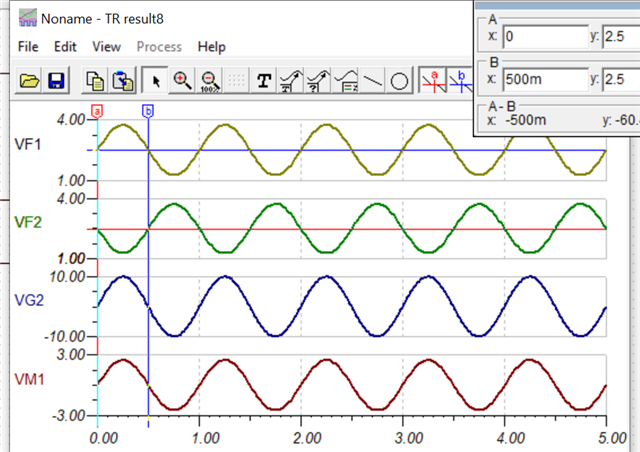Select the line drawing tool

[372, 80]
